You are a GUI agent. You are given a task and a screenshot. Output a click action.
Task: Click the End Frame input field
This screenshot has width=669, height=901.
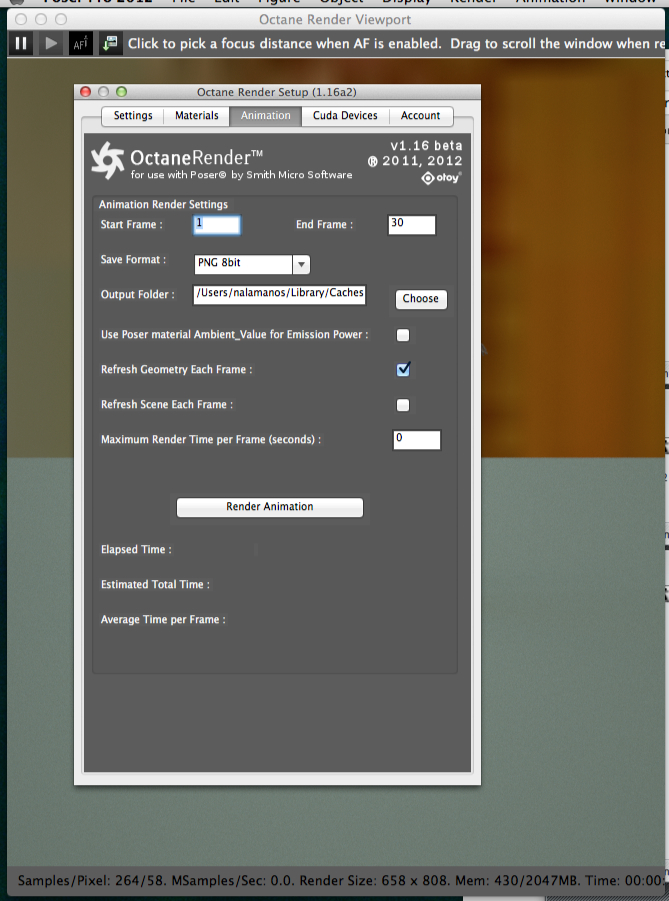tap(412, 225)
